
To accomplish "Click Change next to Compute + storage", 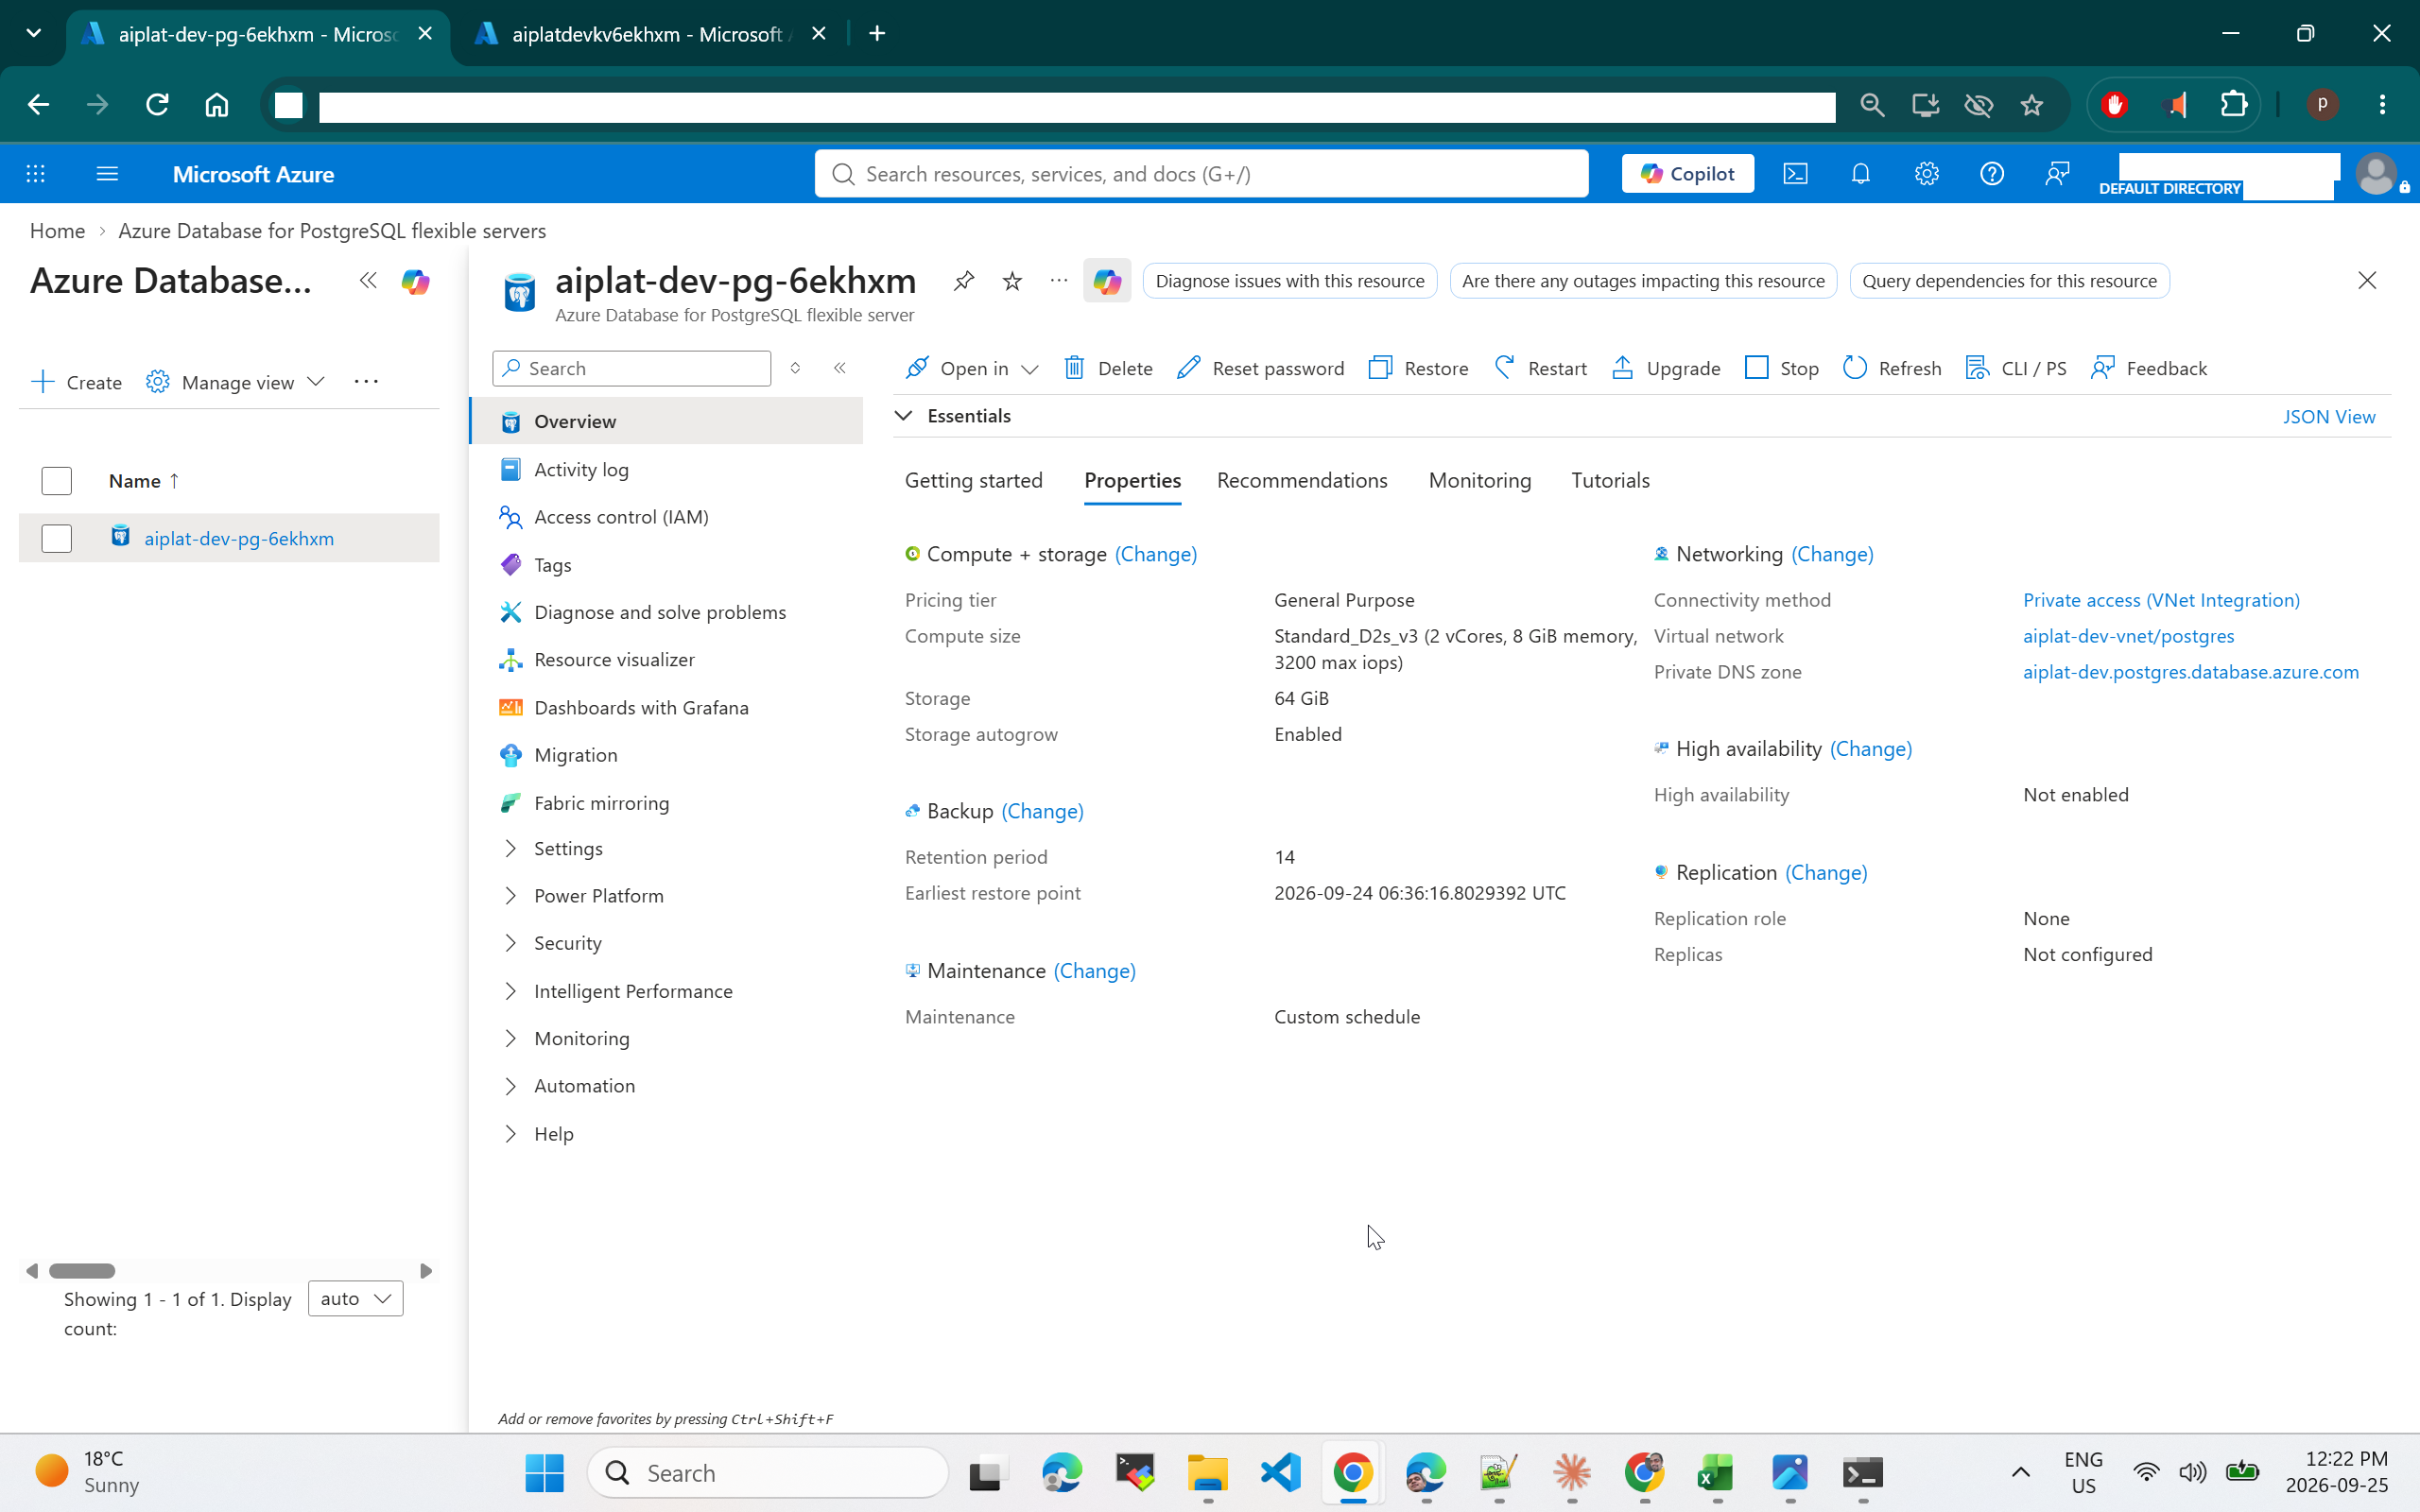I will point(1156,554).
